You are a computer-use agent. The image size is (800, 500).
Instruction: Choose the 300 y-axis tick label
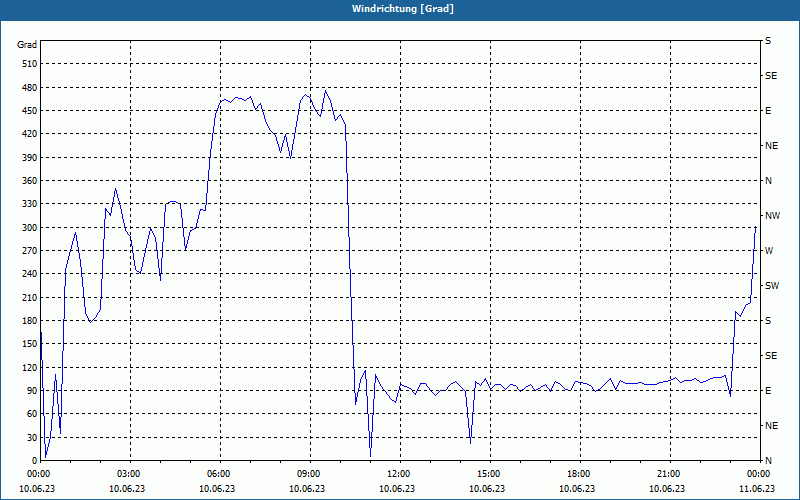30,228
